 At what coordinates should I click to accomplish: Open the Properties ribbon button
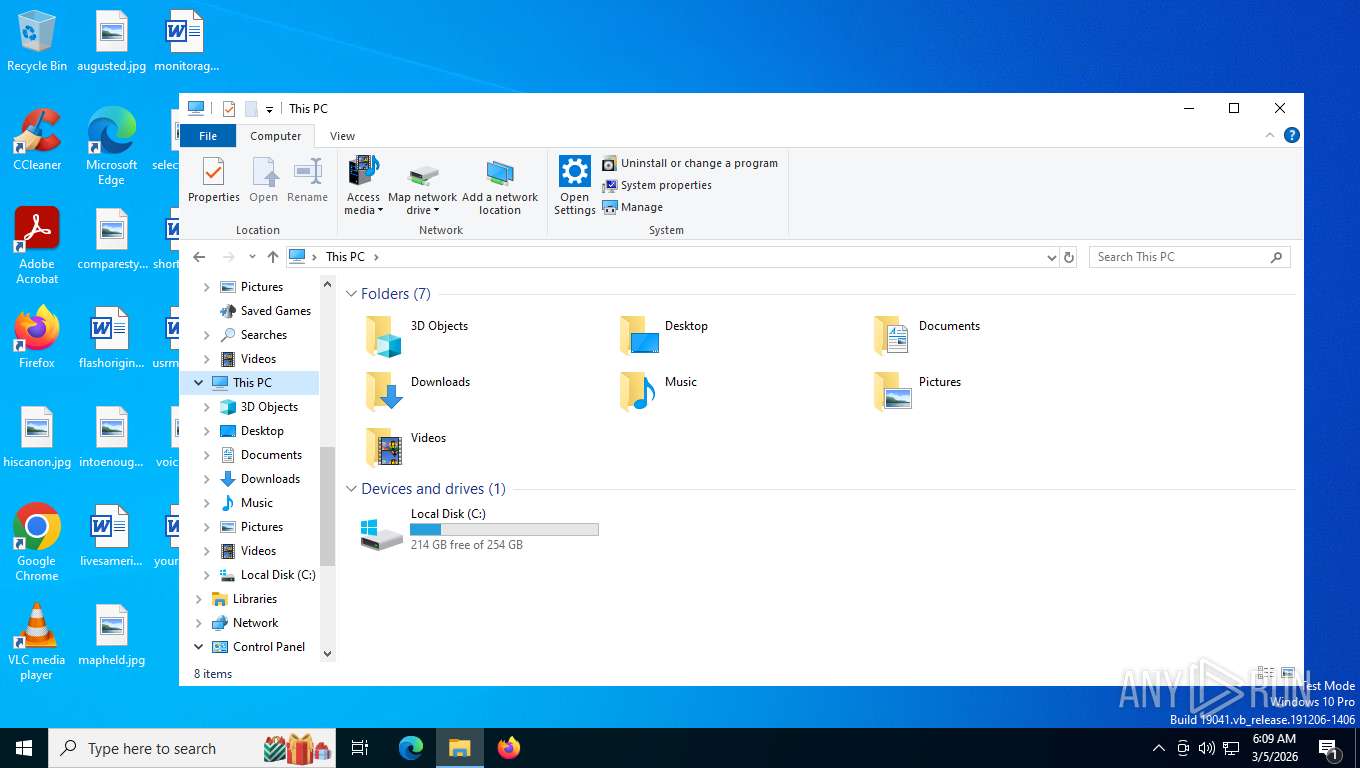214,180
